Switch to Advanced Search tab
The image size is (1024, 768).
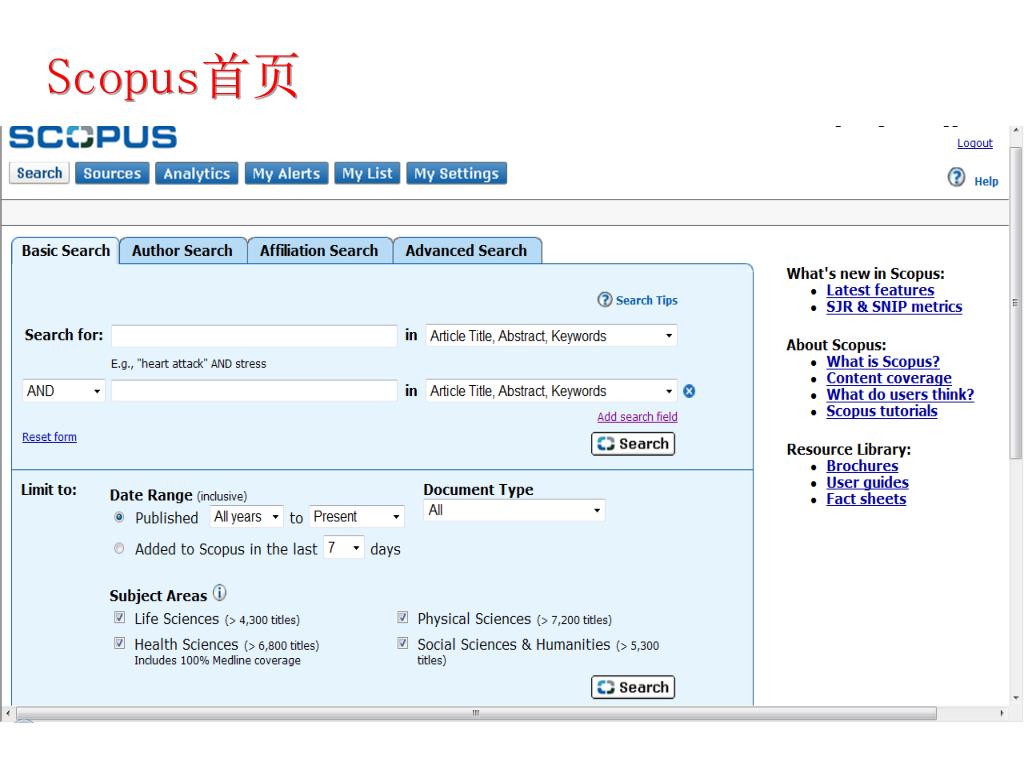pyautogui.click(x=466, y=251)
